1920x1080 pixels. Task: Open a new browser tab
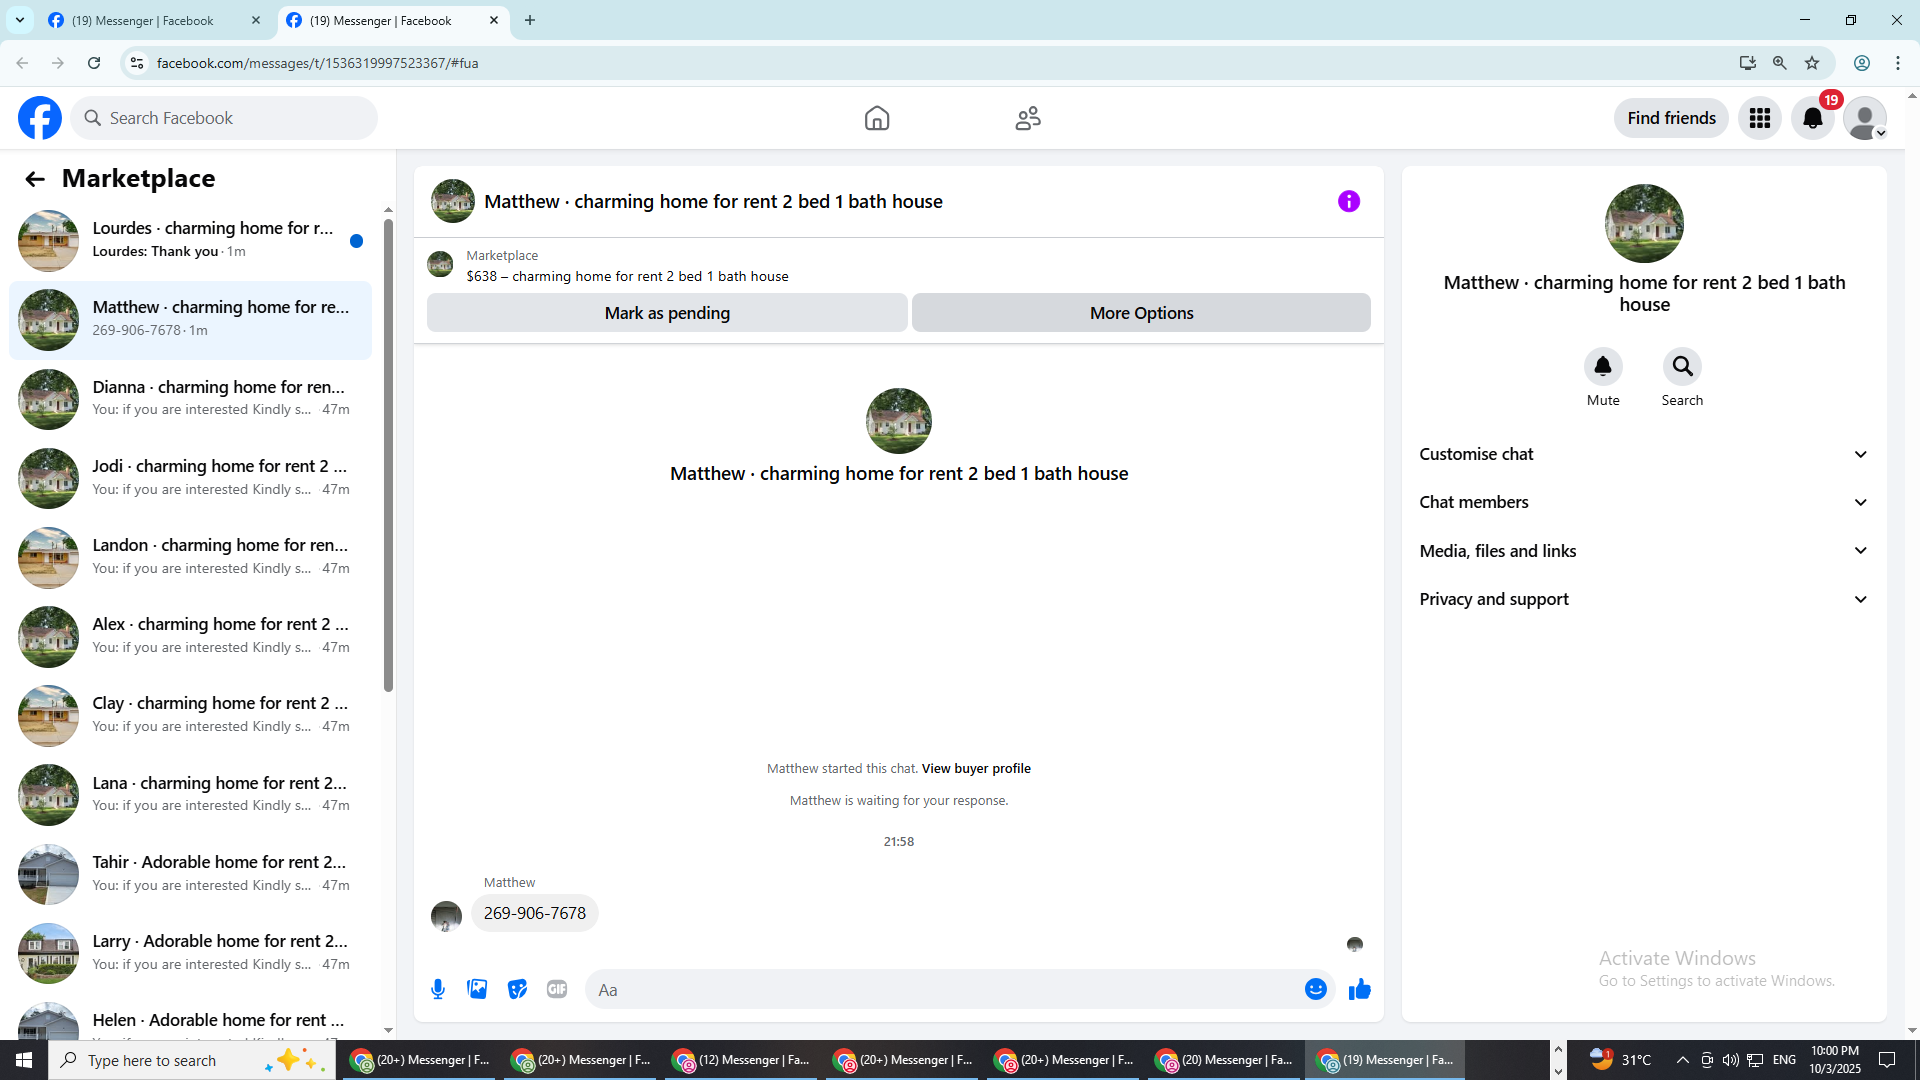[x=530, y=20]
